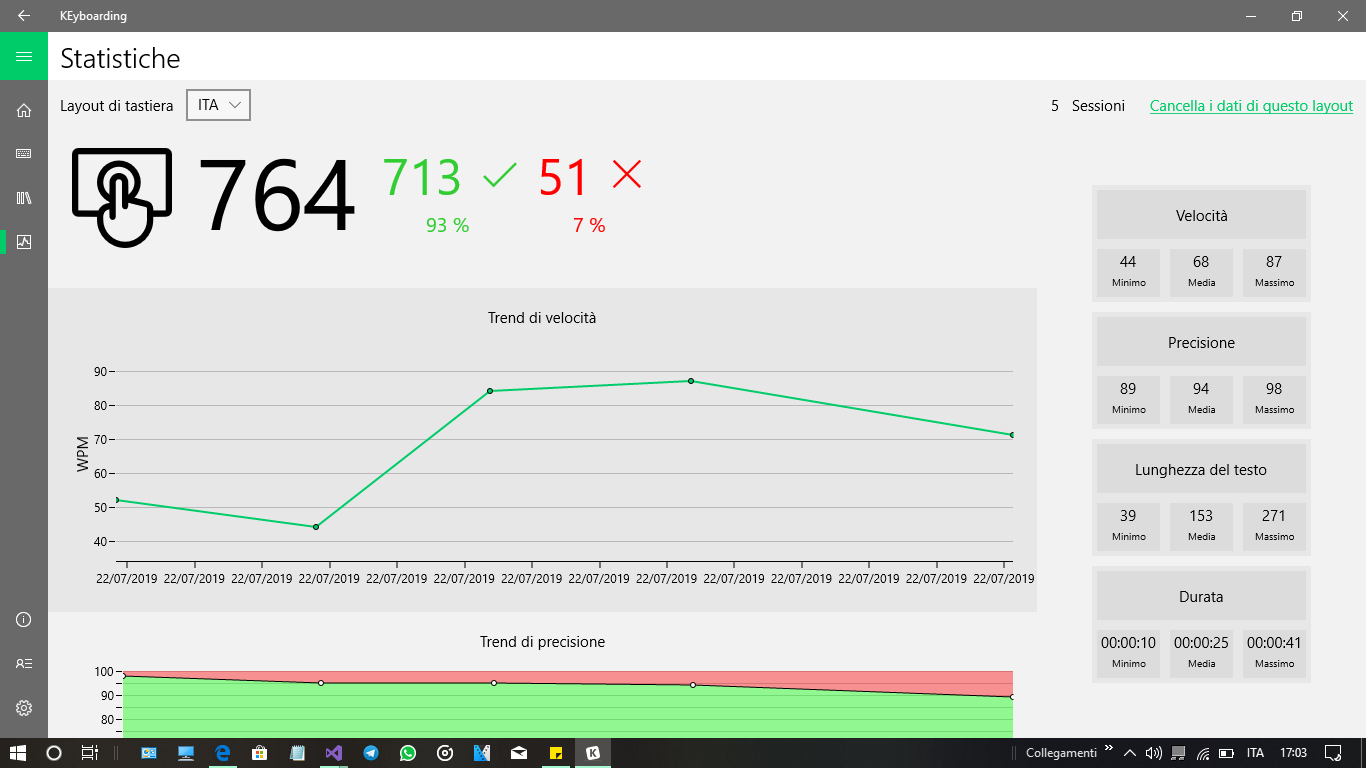Click the user profile icon in sidebar

click(x=23, y=663)
